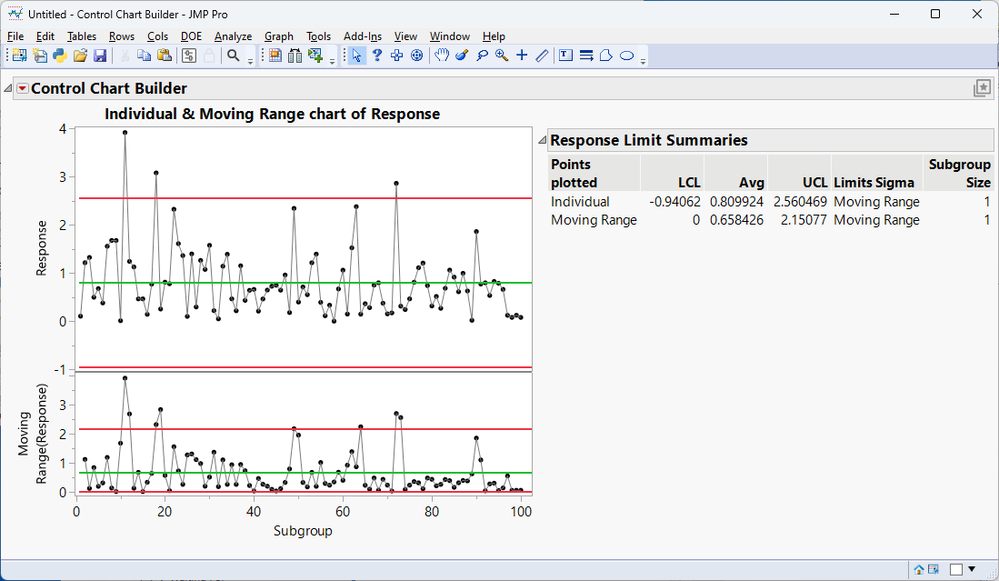Open the status bar dropdown arrow

pyautogui.click(x=971, y=569)
